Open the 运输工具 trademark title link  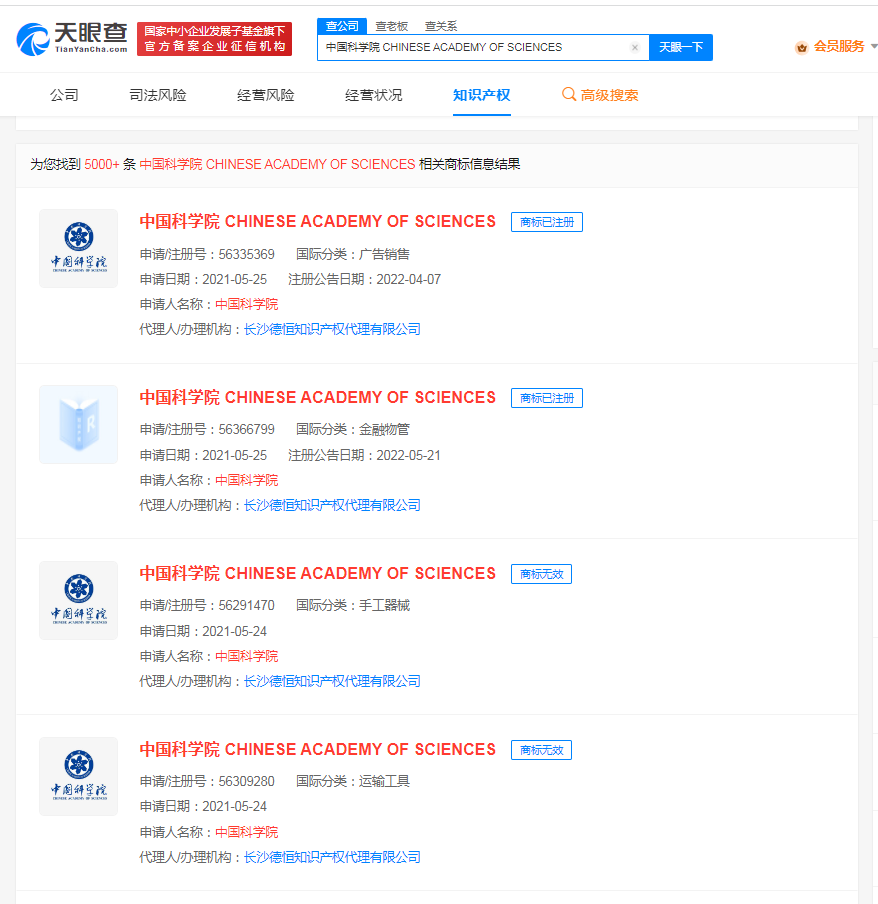318,749
